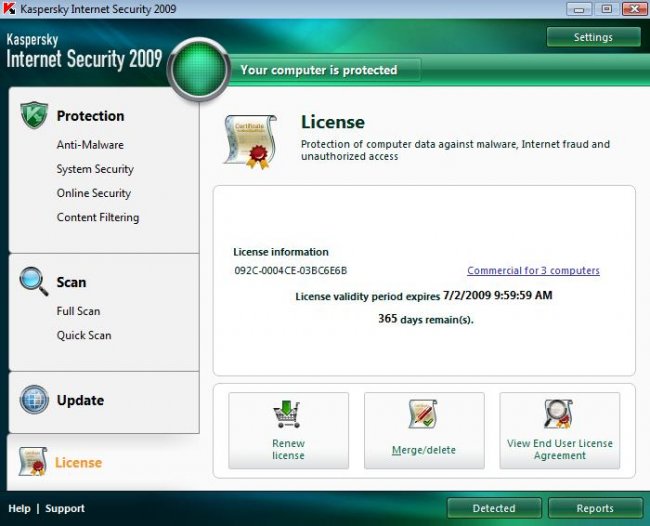Click the Protection shield icon
Image resolution: width=650 pixels, height=526 pixels.
point(34,115)
